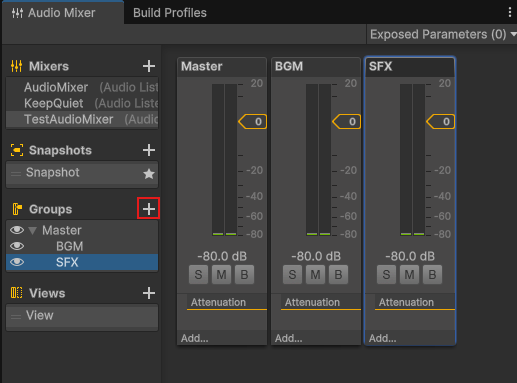The width and height of the screenshot is (517, 383).
Task: Collapse the Master group tree arrow
Action: [x=32, y=230]
